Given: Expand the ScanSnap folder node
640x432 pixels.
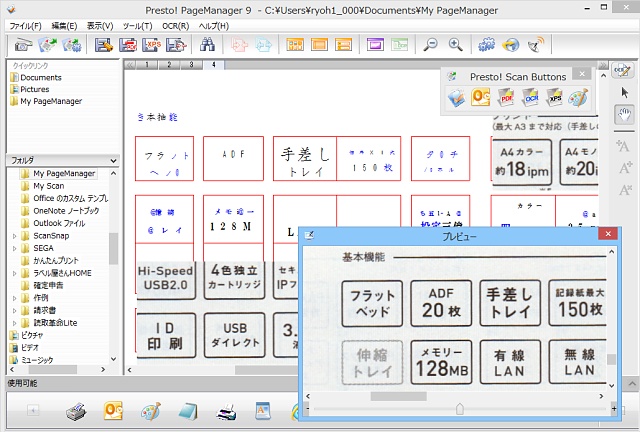Looking at the screenshot, I should pos(14,236).
